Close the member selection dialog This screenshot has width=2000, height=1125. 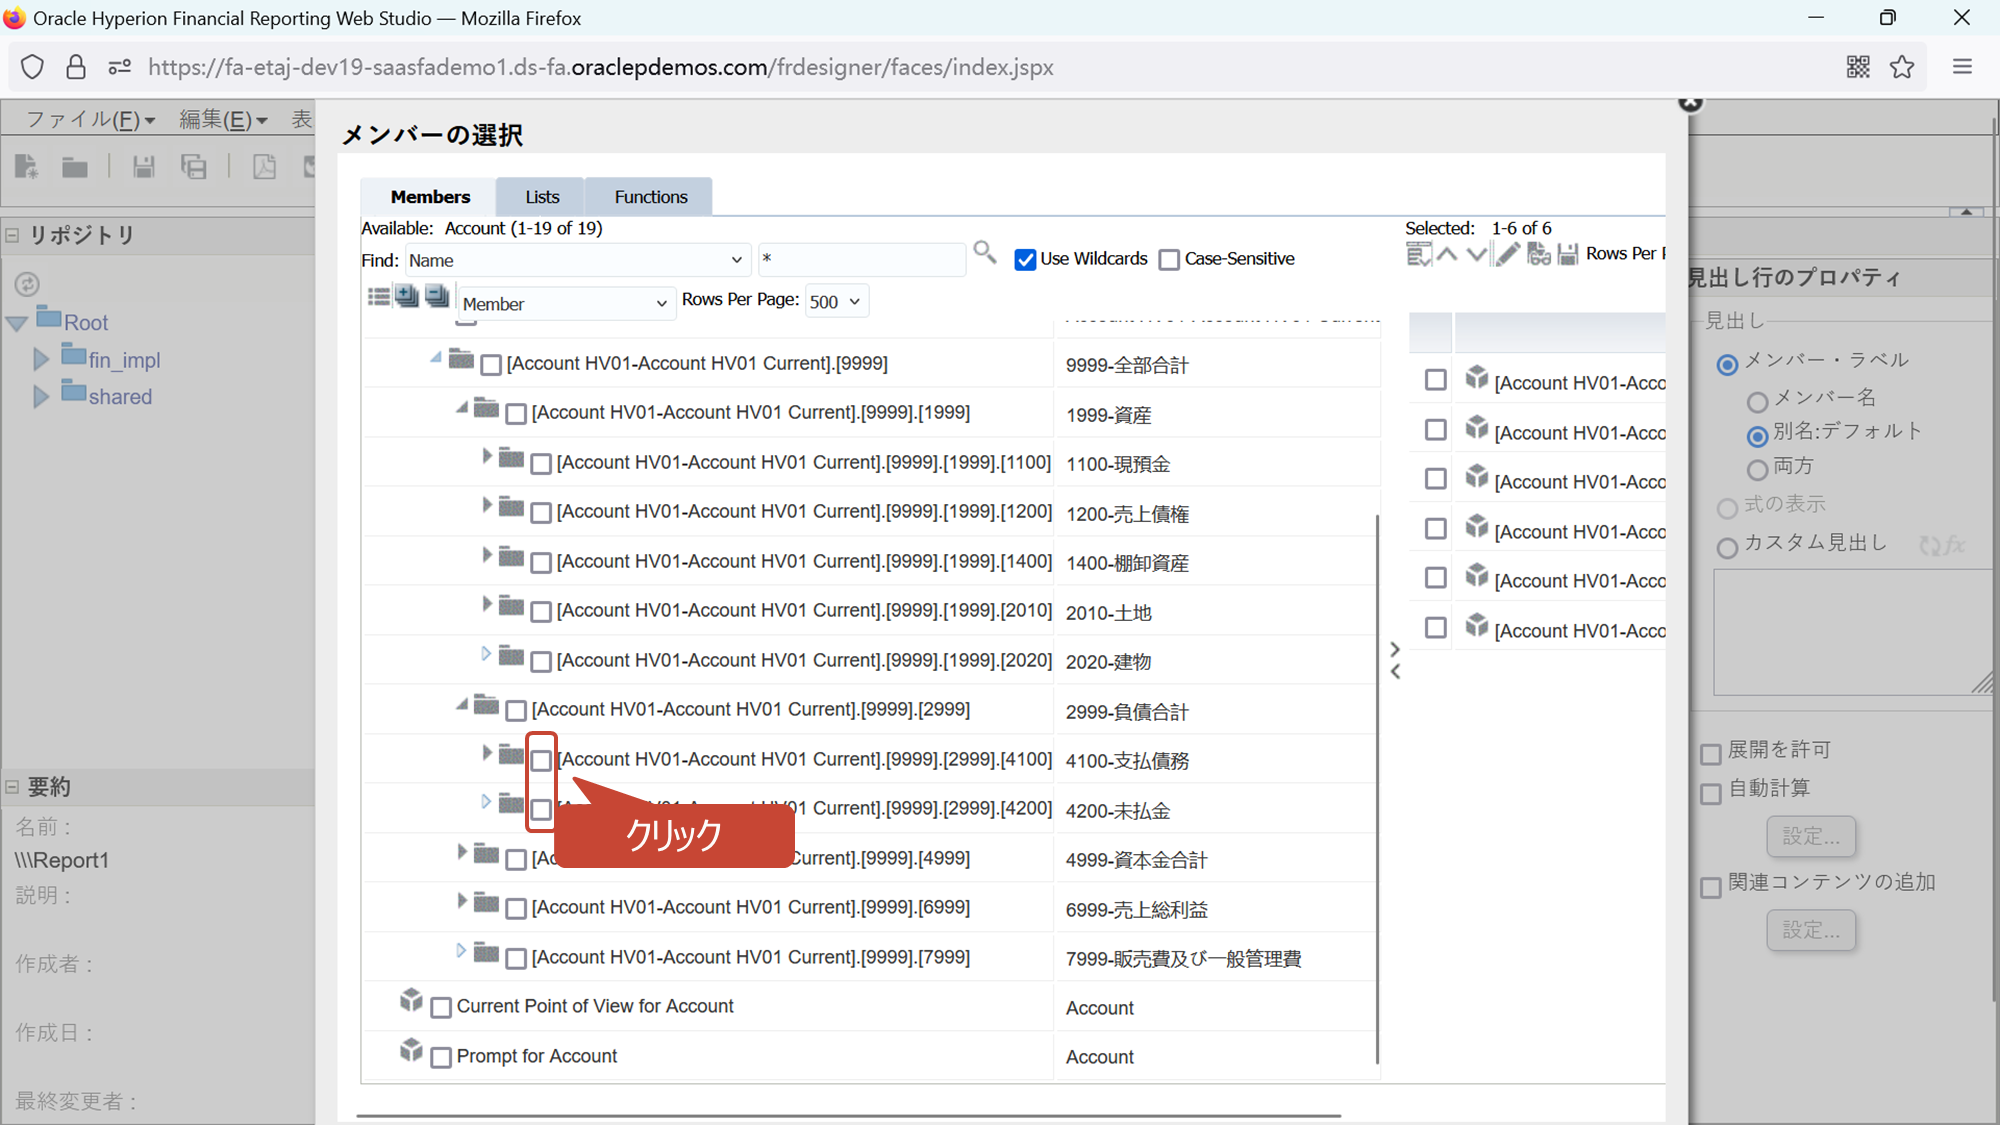[1690, 102]
